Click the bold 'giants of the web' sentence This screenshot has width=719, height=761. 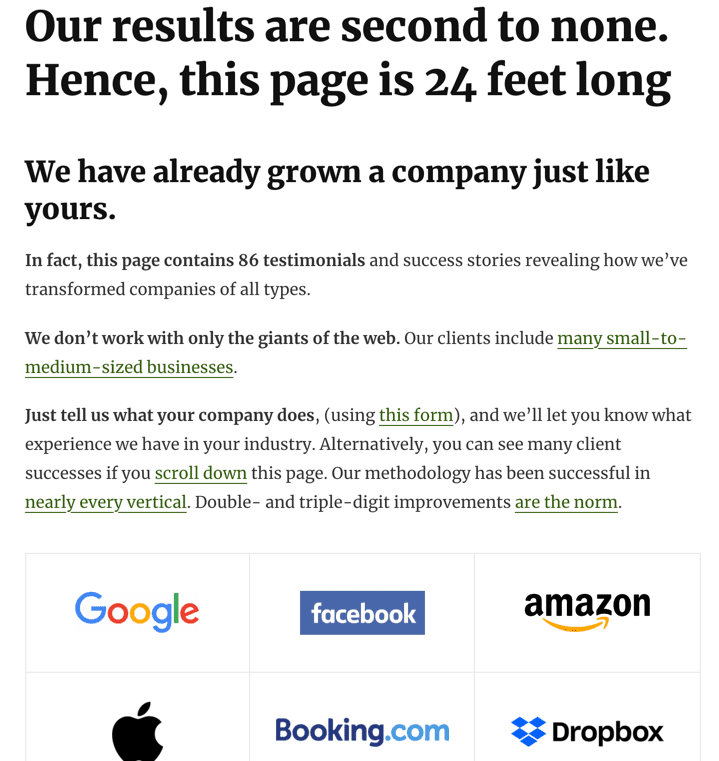[213, 338]
